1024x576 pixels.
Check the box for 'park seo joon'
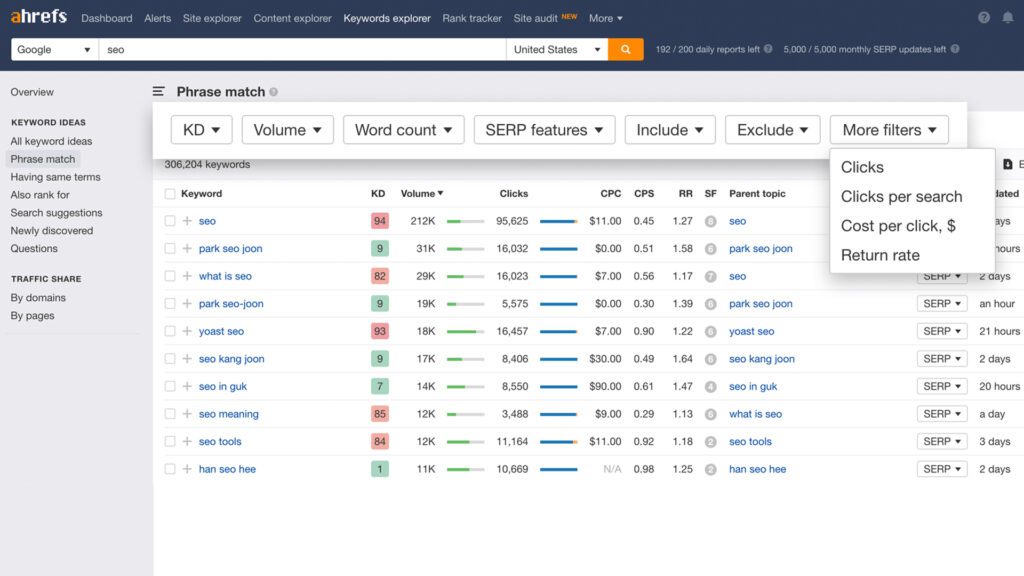[170, 248]
